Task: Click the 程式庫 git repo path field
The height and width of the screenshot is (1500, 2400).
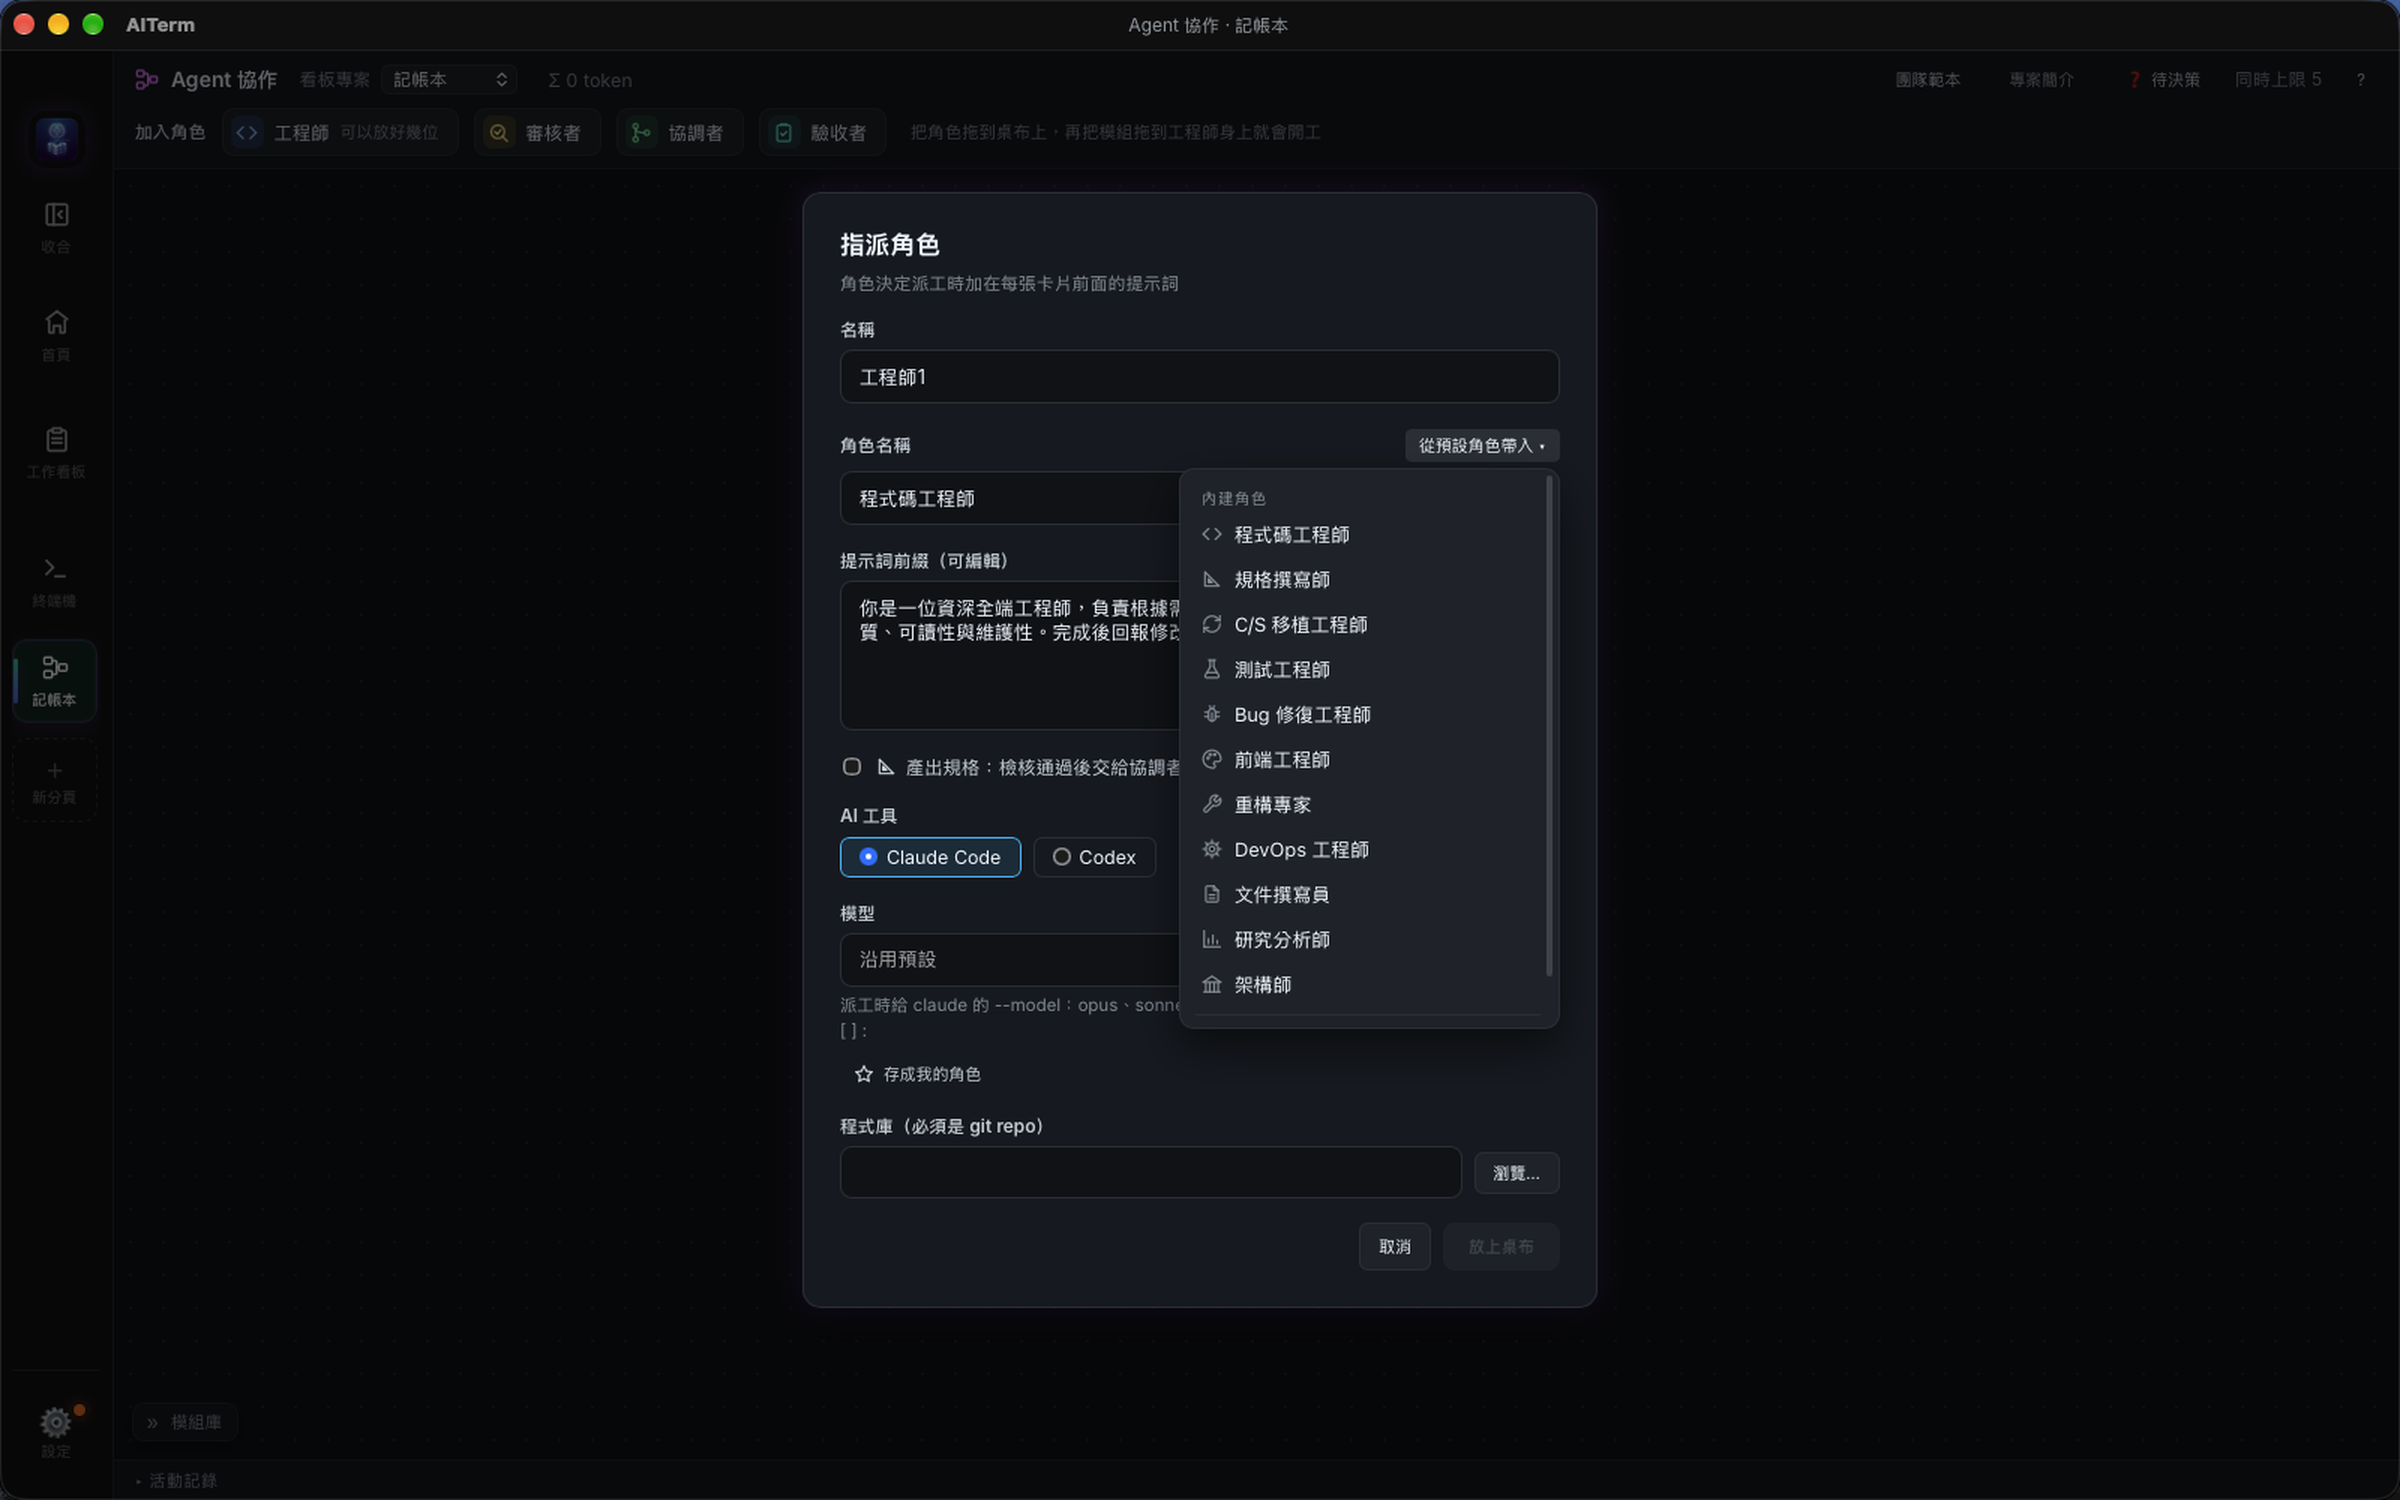Action: 1150,1172
